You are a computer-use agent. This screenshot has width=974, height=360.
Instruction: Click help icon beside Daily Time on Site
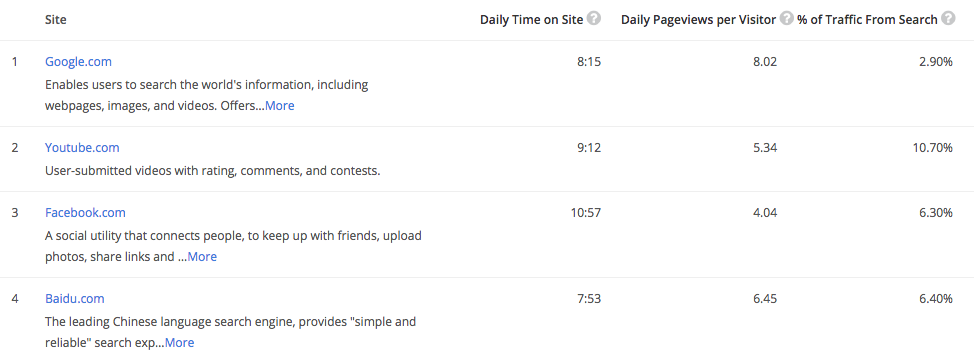[x=594, y=19]
